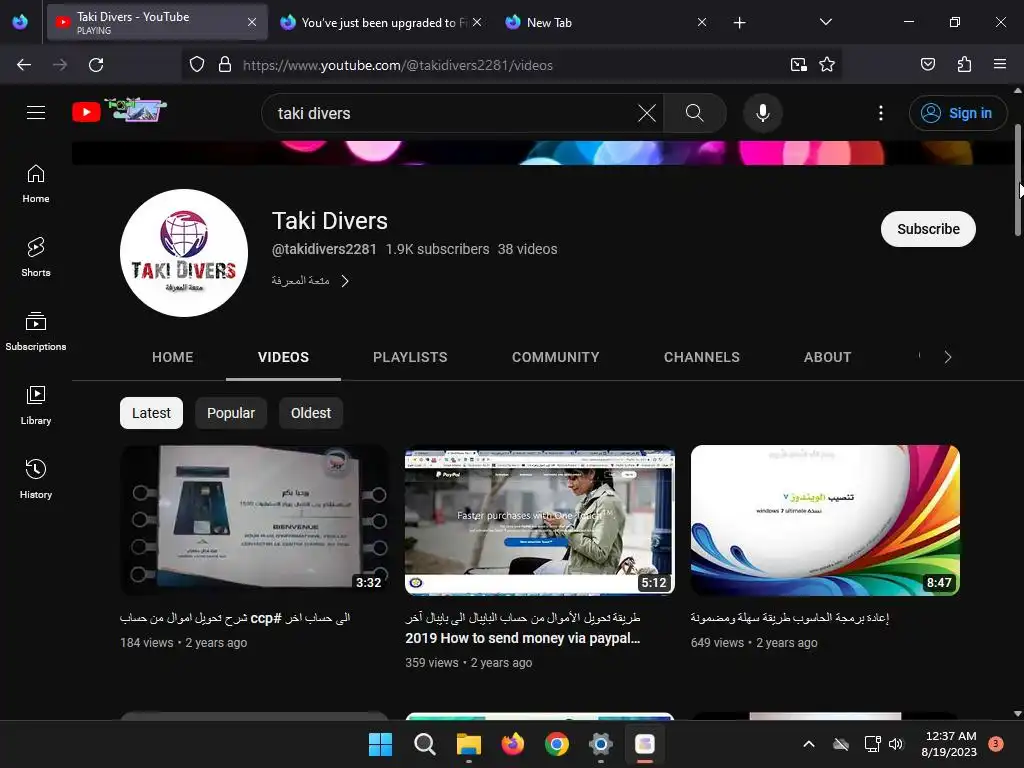Open the YouTube hamburger guide menu
Screen dimensions: 1024x768
(x=36, y=112)
